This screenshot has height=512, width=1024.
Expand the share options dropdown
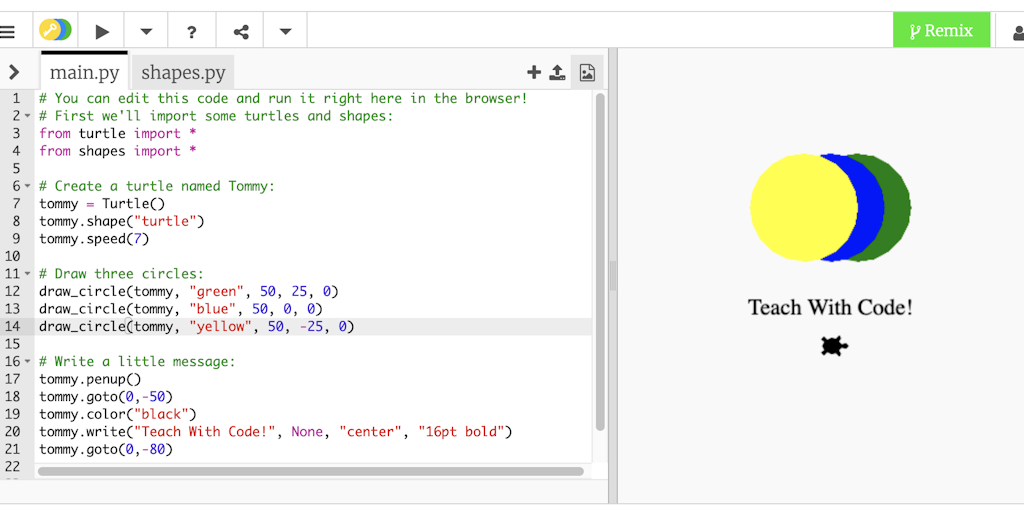coord(285,31)
